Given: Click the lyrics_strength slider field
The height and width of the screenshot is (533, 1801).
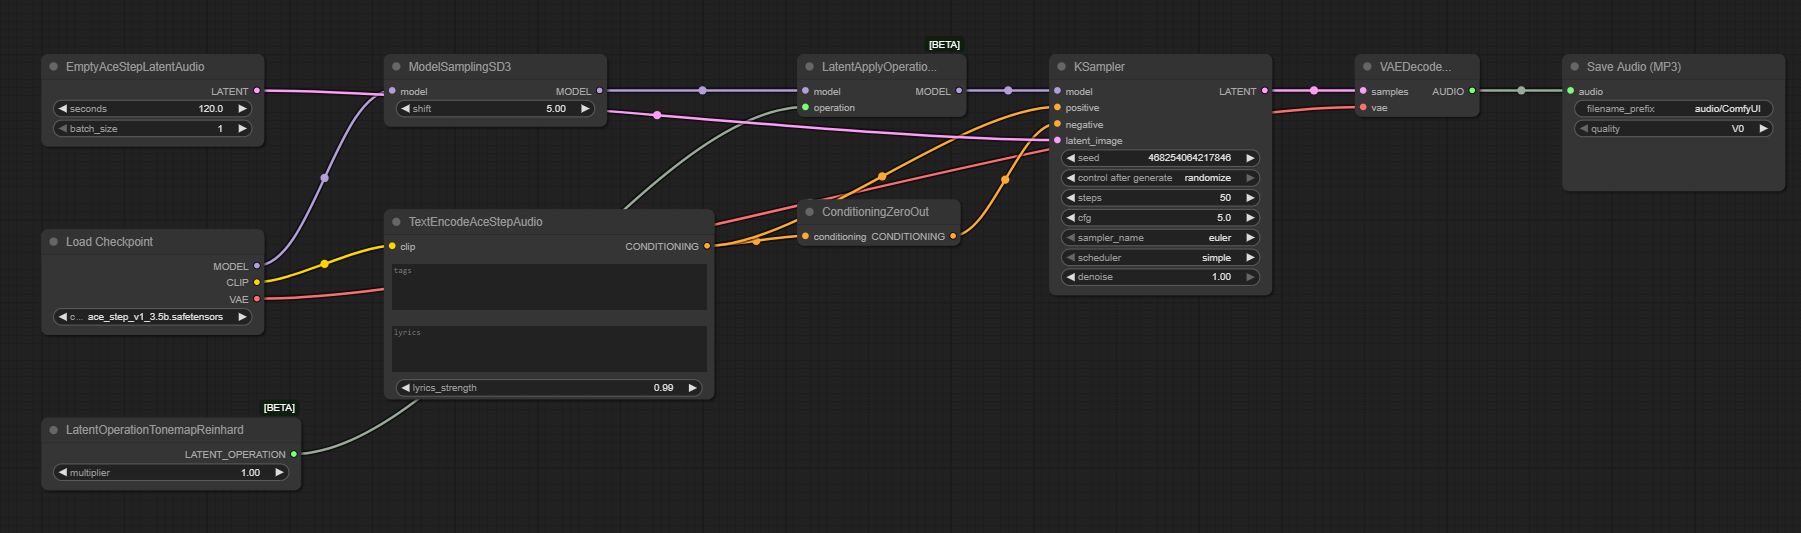Looking at the screenshot, I should 548,388.
